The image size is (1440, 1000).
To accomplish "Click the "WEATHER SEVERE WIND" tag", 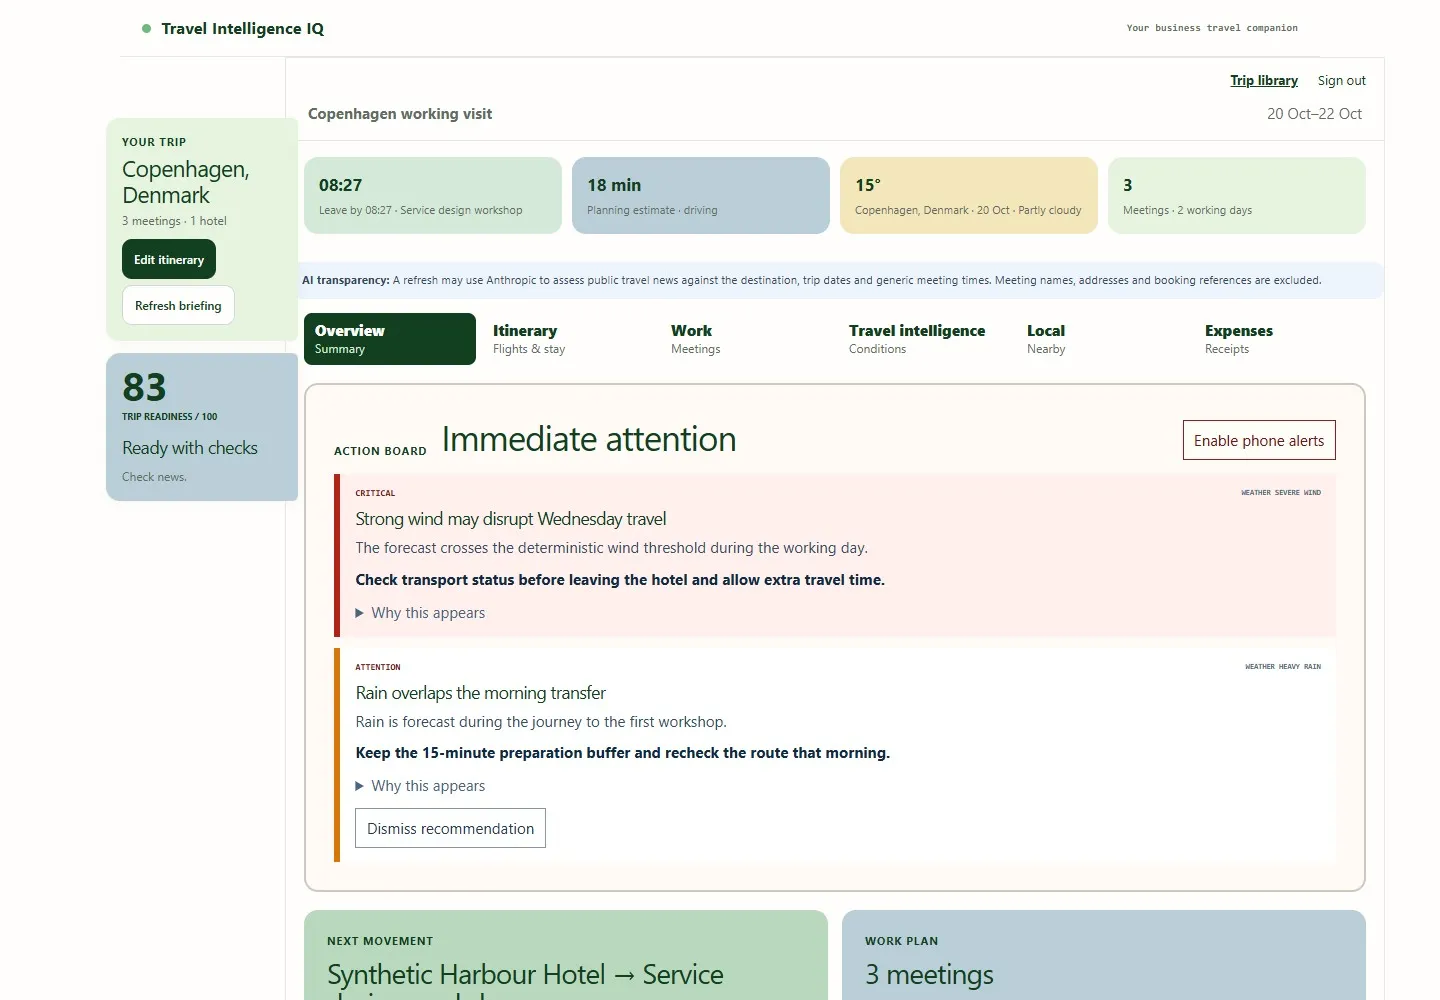I will 1281,493.
